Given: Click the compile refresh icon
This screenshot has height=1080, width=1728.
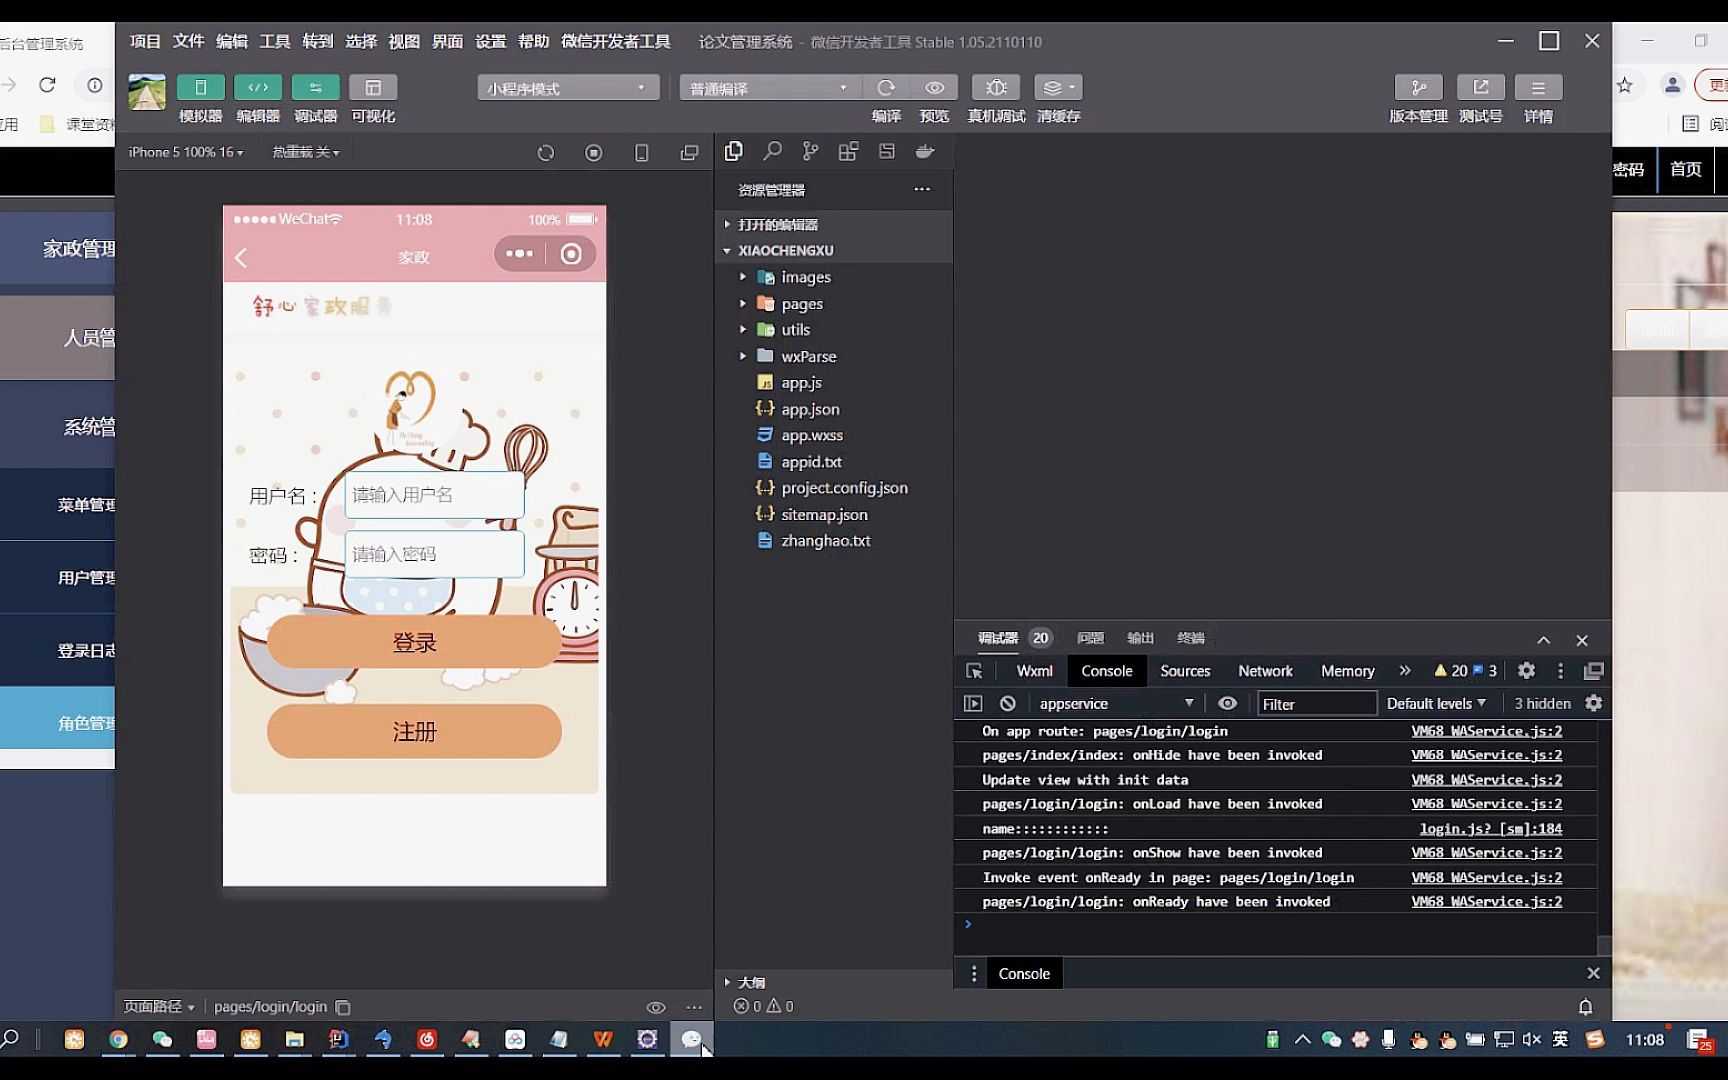Looking at the screenshot, I should click(885, 88).
